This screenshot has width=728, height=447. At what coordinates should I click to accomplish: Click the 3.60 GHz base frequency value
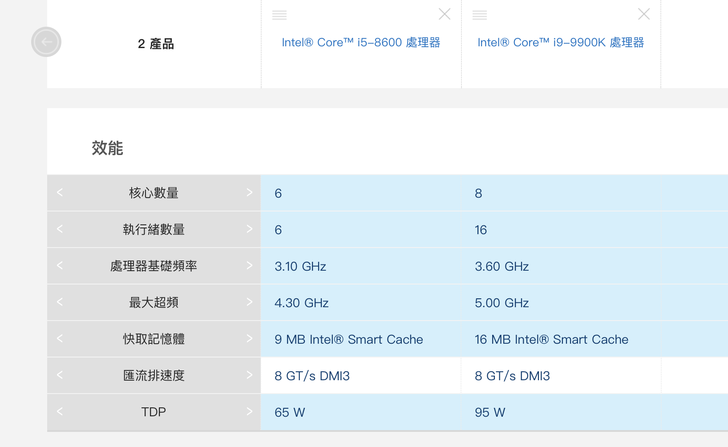[501, 266]
